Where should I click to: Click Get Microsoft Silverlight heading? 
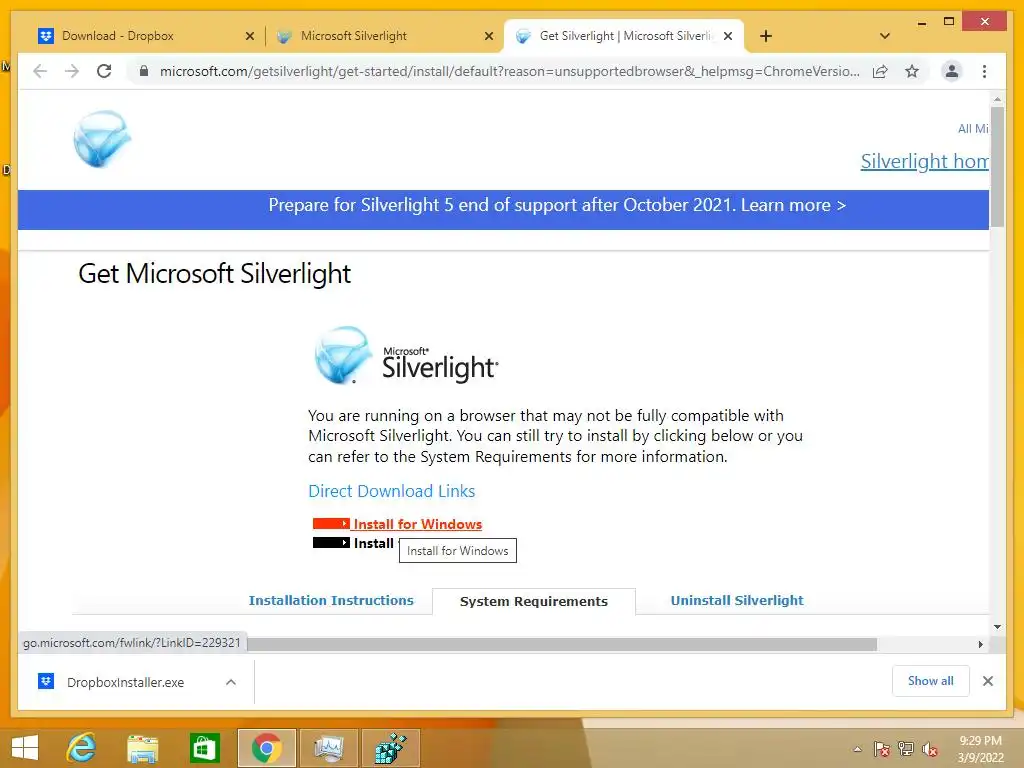point(215,274)
